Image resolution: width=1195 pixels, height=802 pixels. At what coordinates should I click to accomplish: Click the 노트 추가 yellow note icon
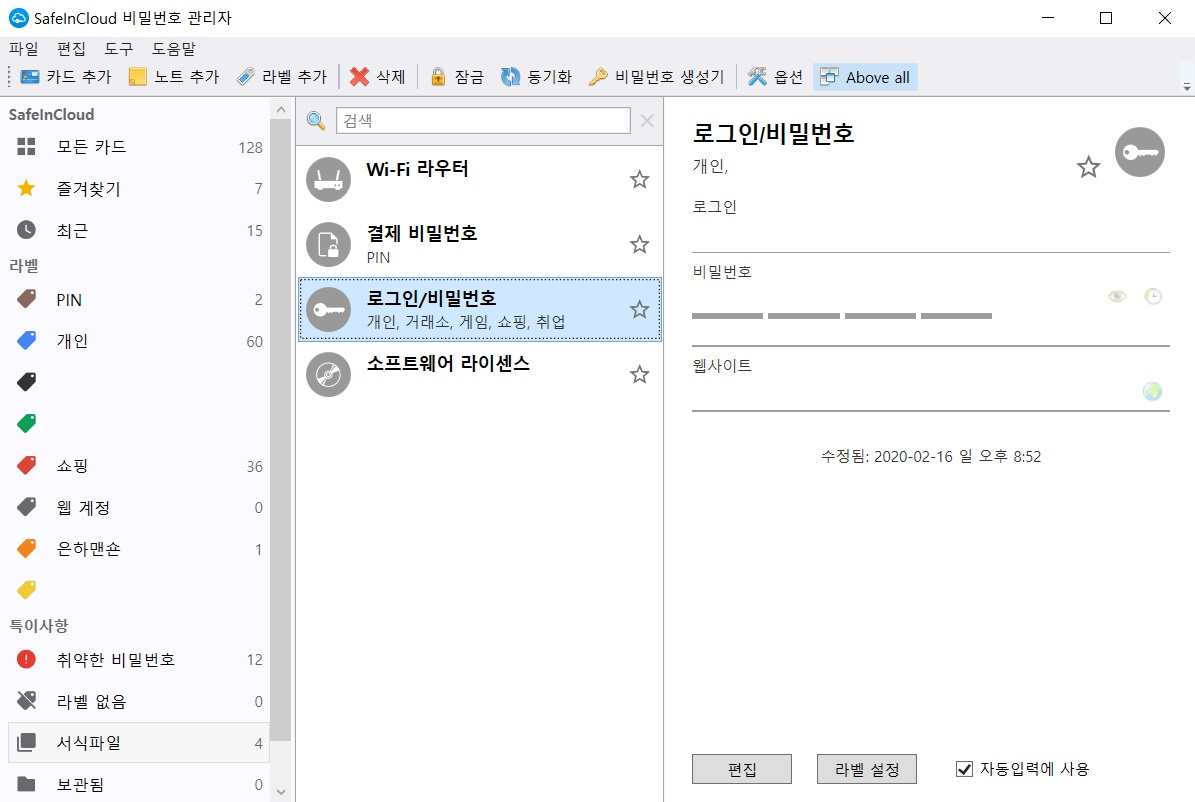click(138, 76)
